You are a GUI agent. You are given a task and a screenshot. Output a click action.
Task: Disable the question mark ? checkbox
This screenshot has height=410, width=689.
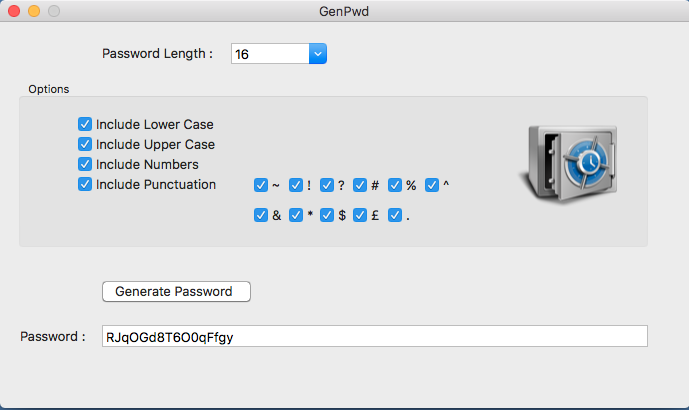point(326,185)
